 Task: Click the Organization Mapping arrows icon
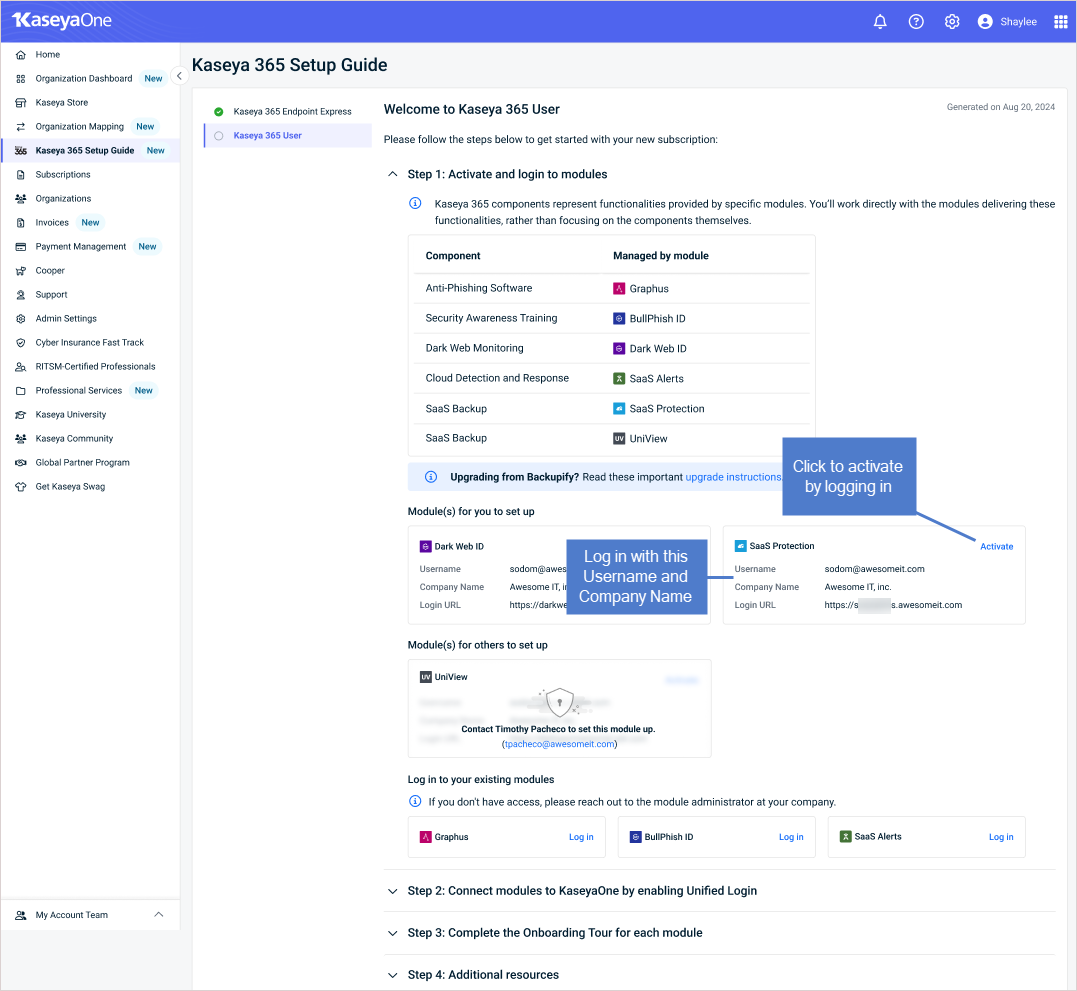[21, 127]
